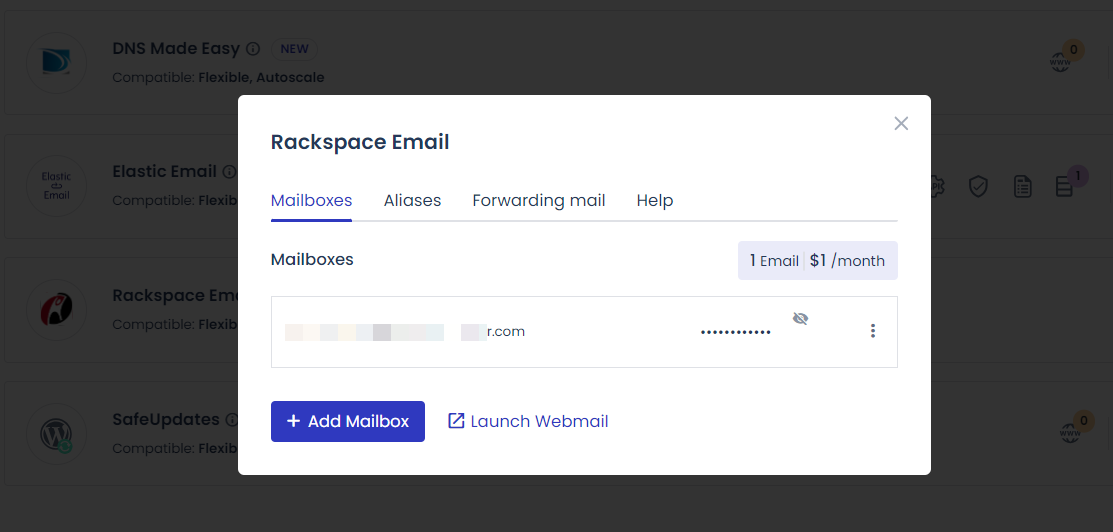
Task: Close the Rackspace Email dialog
Action: 901,124
